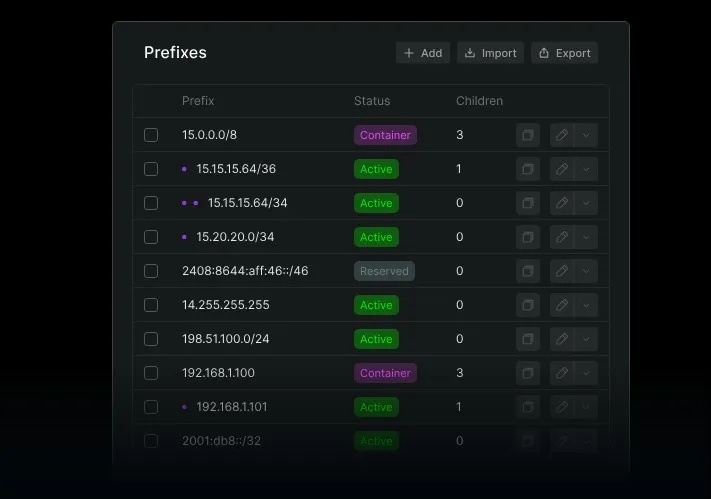Click the Container status badge on 15.0.0.0/8
Viewport: 711px width, 499px height.
[x=385, y=135]
